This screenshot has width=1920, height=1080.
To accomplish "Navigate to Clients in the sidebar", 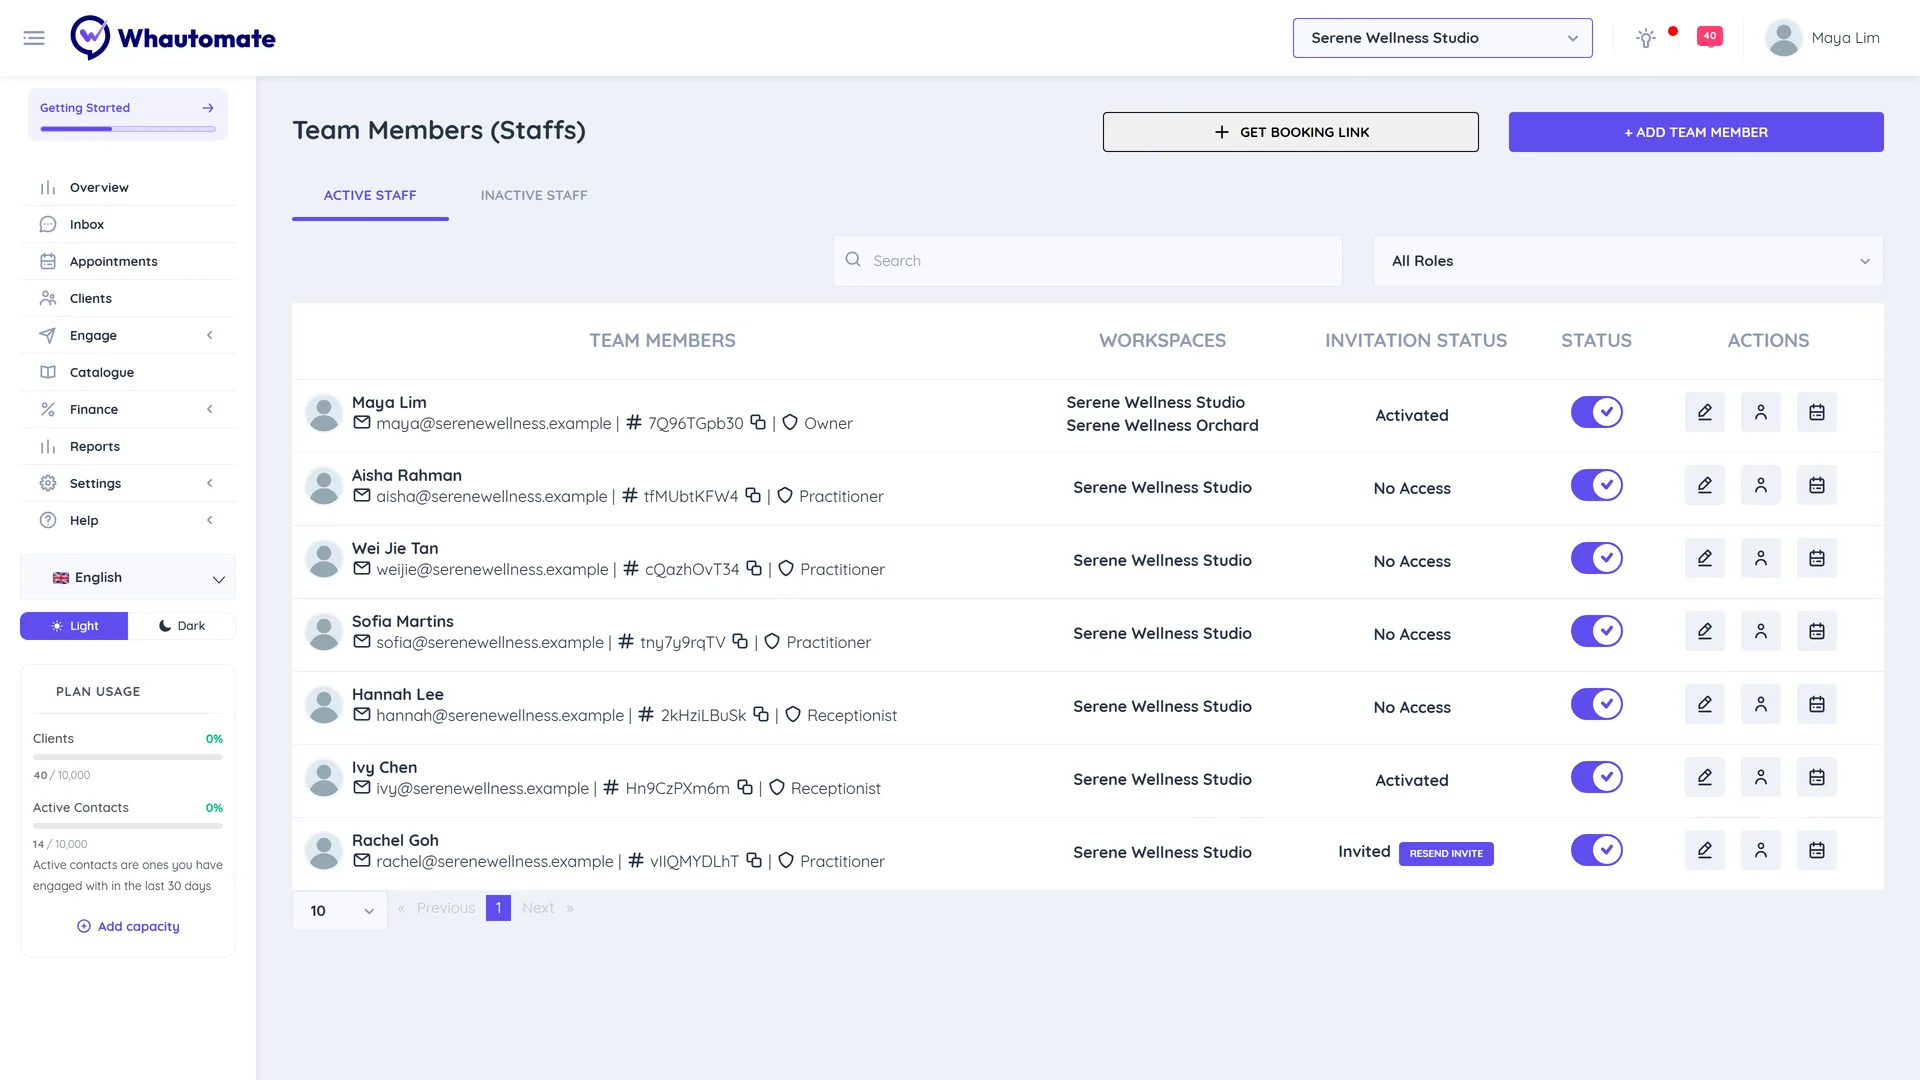I will [x=128, y=298].
